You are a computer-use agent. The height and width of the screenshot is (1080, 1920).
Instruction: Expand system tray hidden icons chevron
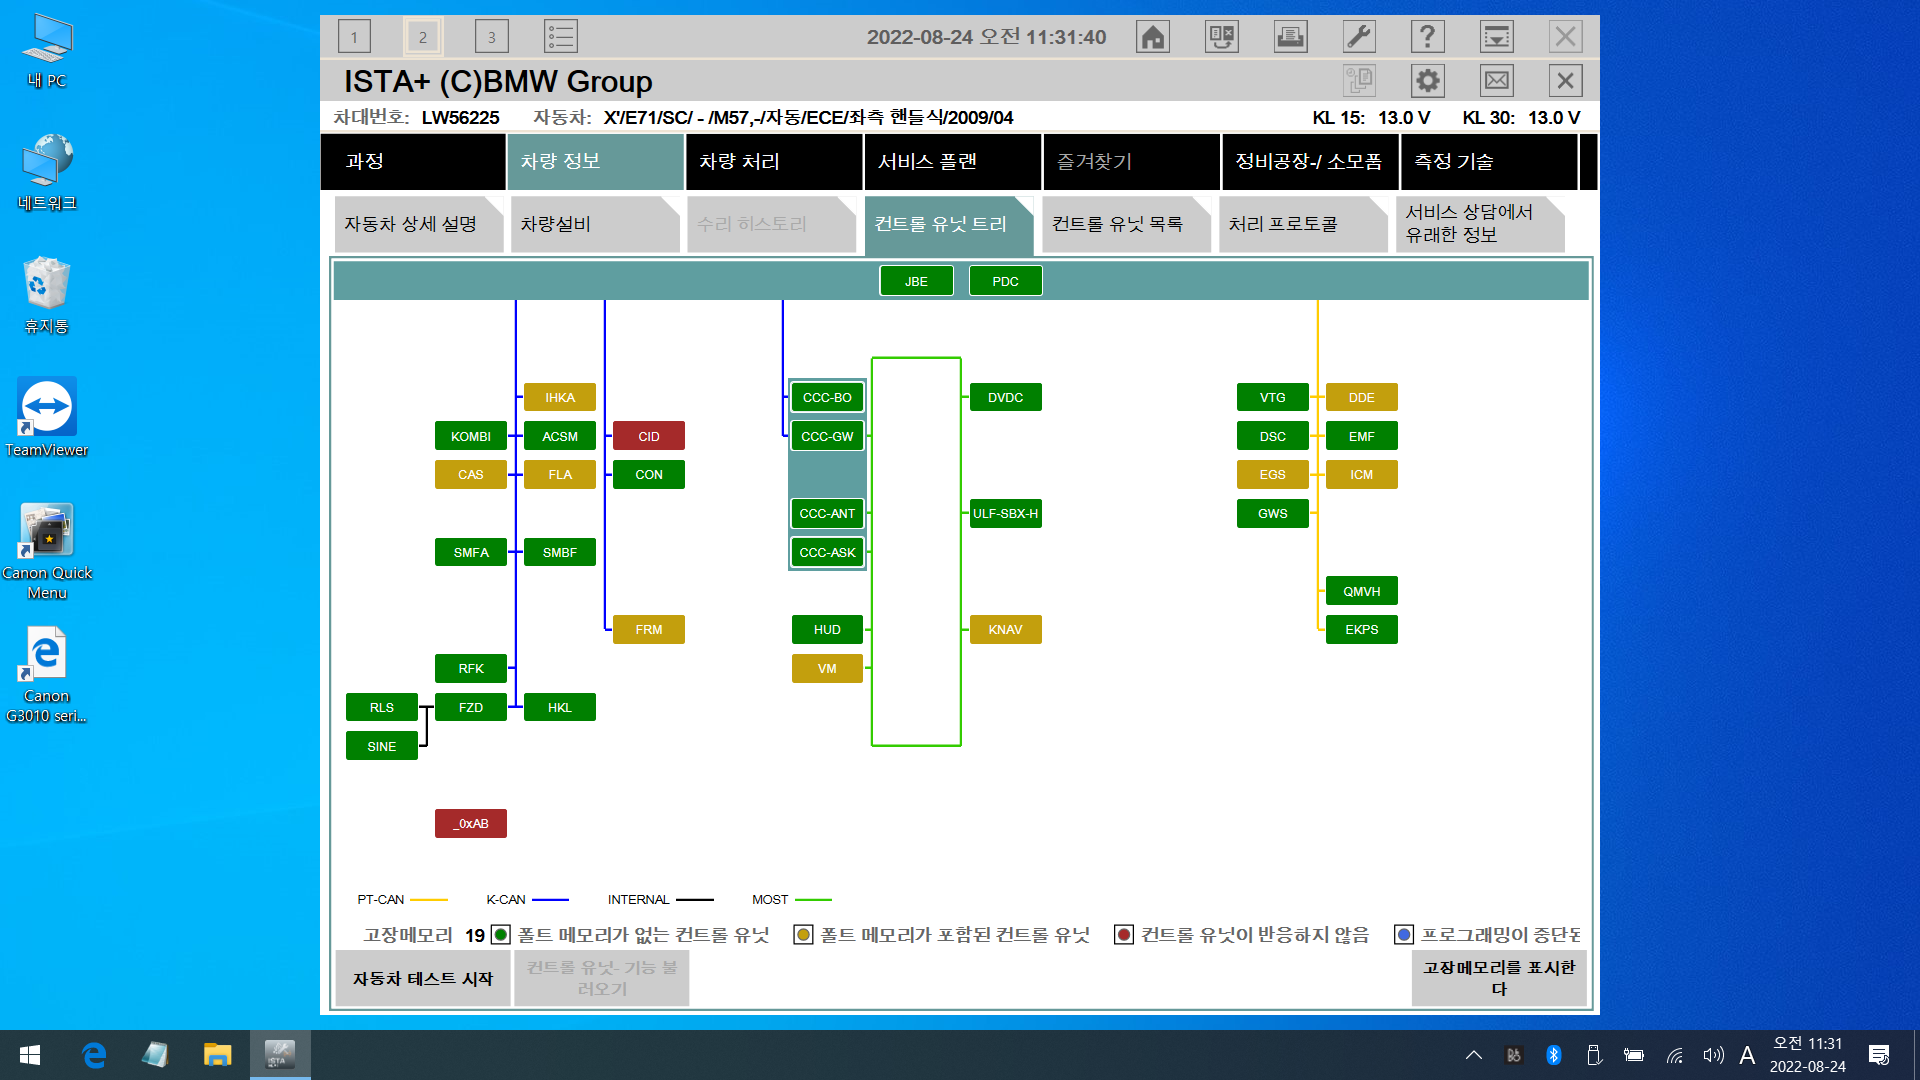click(1473, 1055)
